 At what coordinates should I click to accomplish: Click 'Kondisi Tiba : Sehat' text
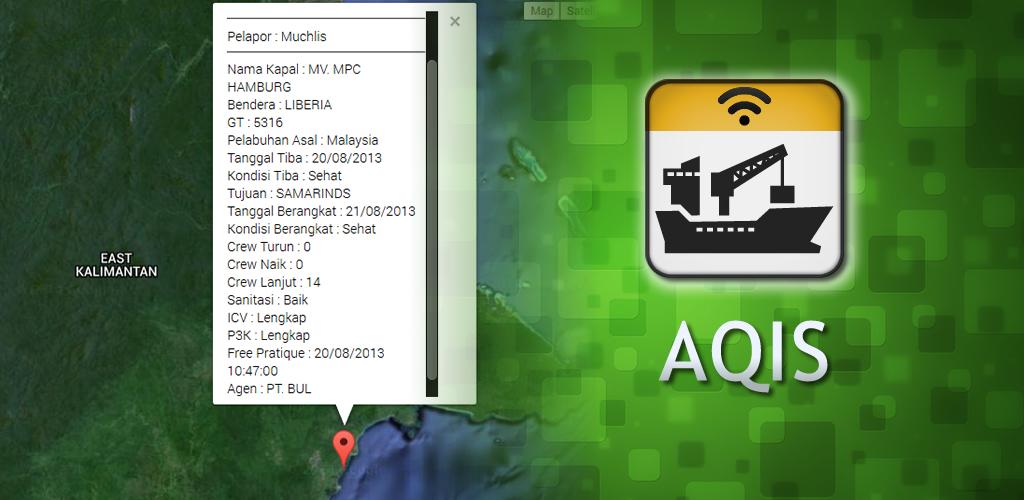point(284,176)
